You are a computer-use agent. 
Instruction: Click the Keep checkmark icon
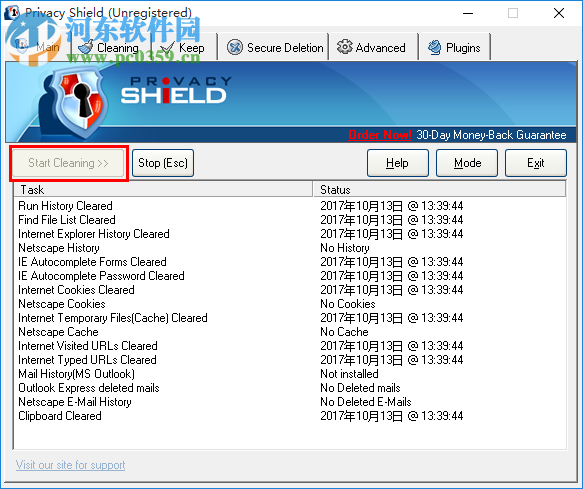[x=167, y=48]
